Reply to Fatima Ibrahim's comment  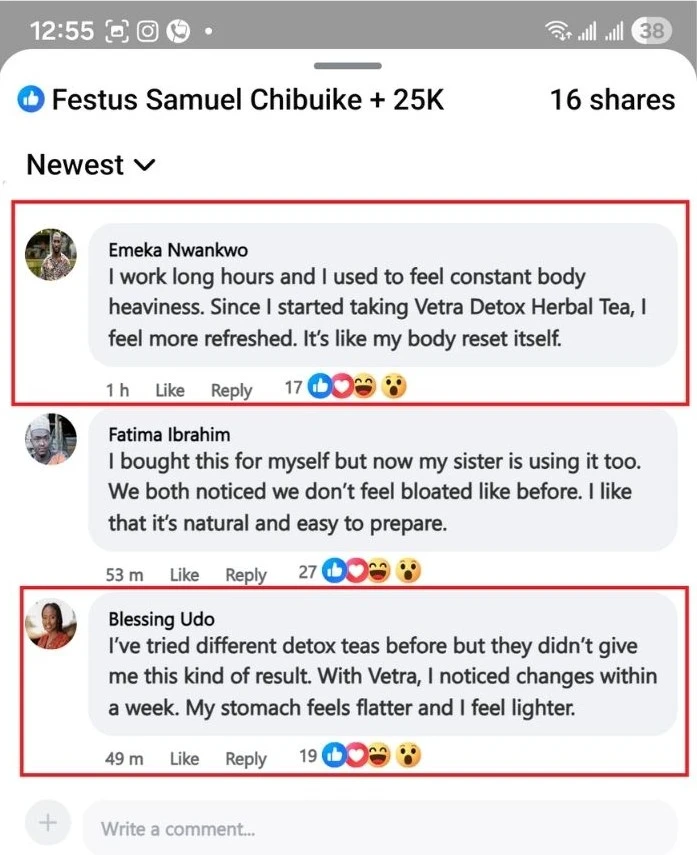coord(246,575)
